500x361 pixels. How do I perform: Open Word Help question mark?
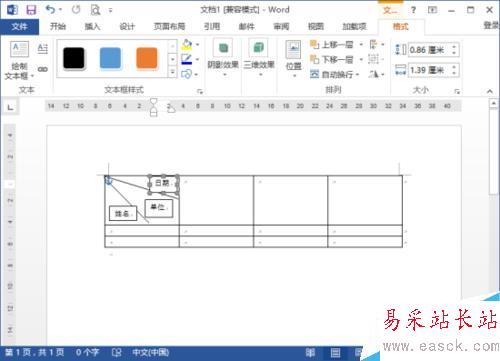coord(413,10)
